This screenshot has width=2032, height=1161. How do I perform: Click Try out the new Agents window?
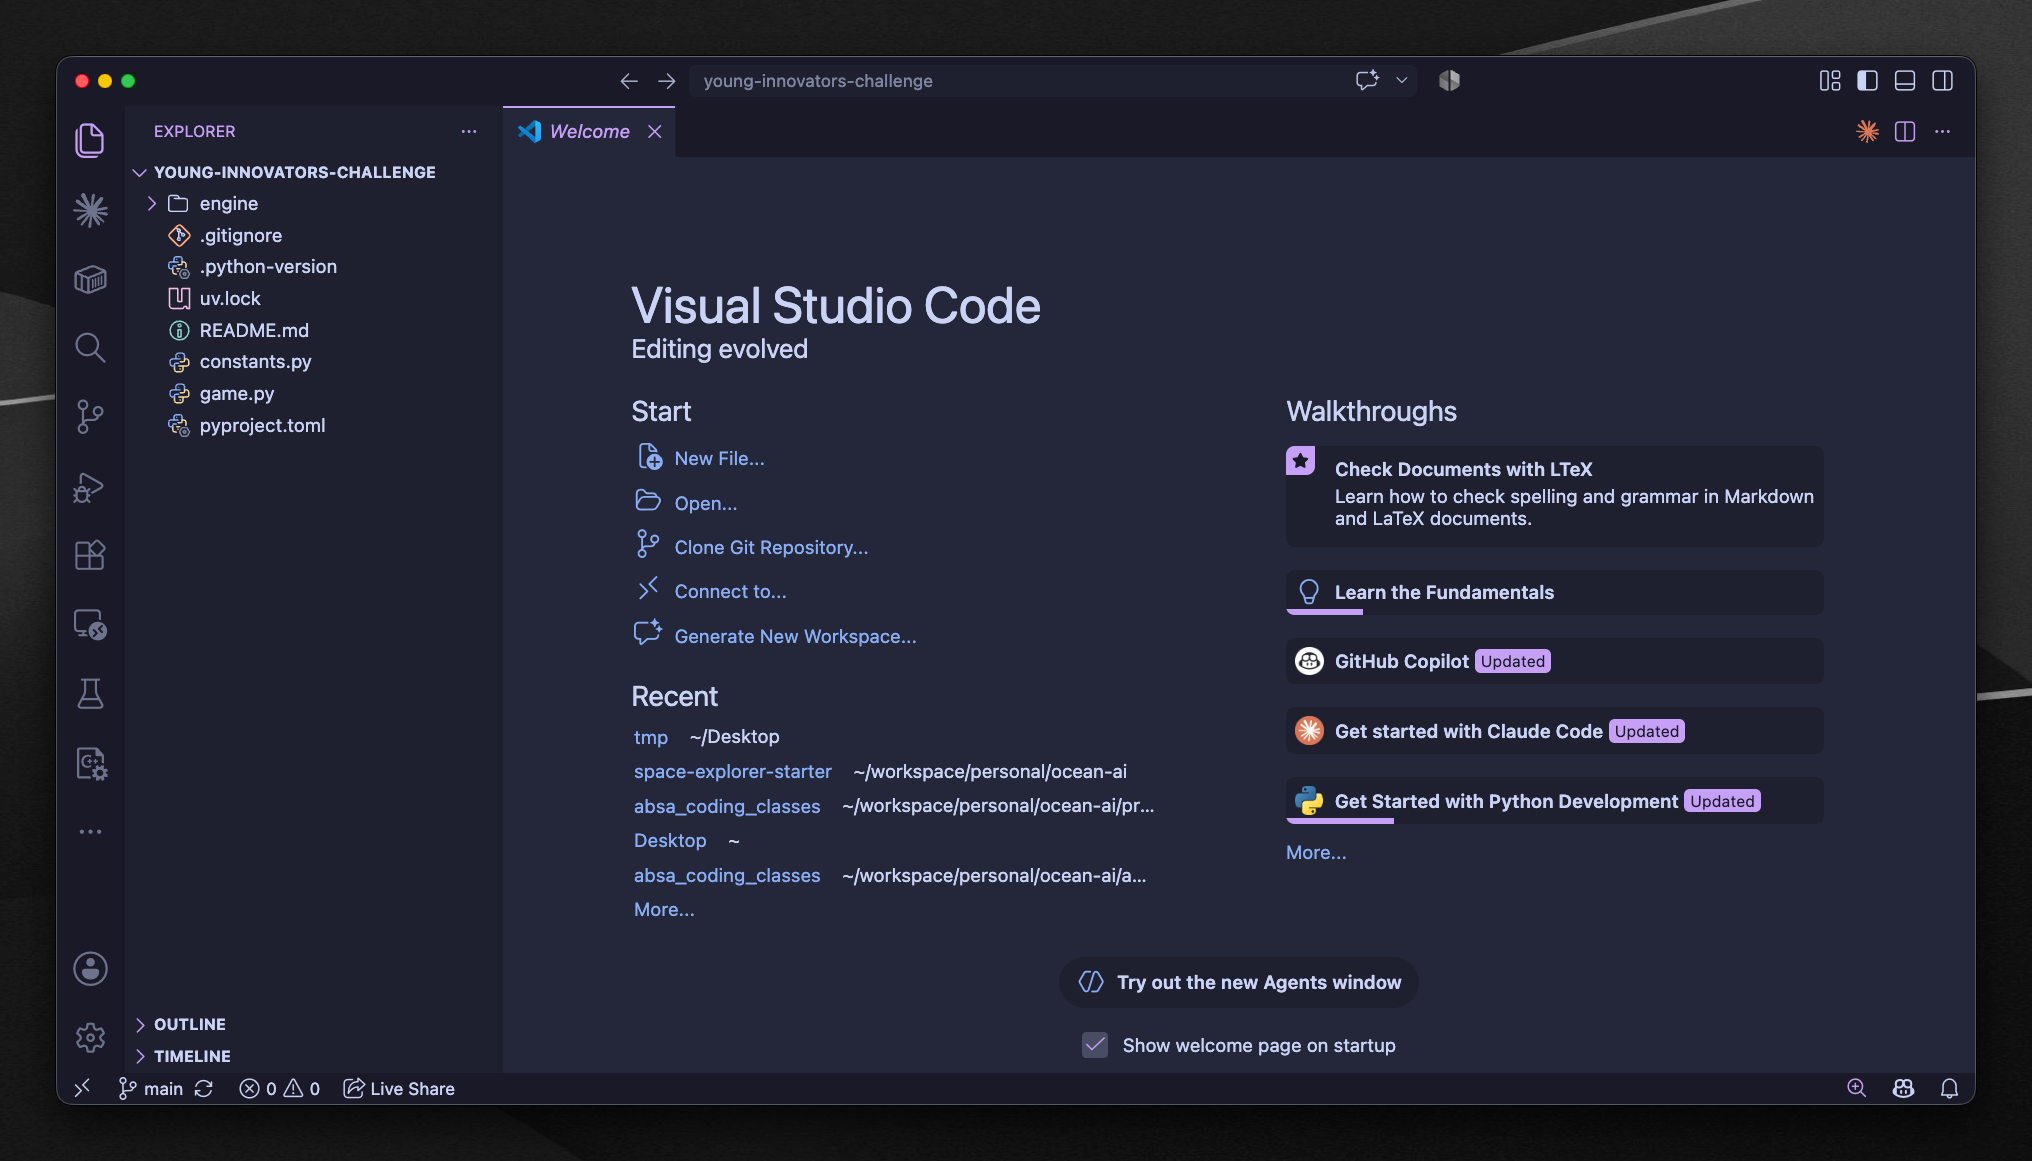coord(1238,982)
